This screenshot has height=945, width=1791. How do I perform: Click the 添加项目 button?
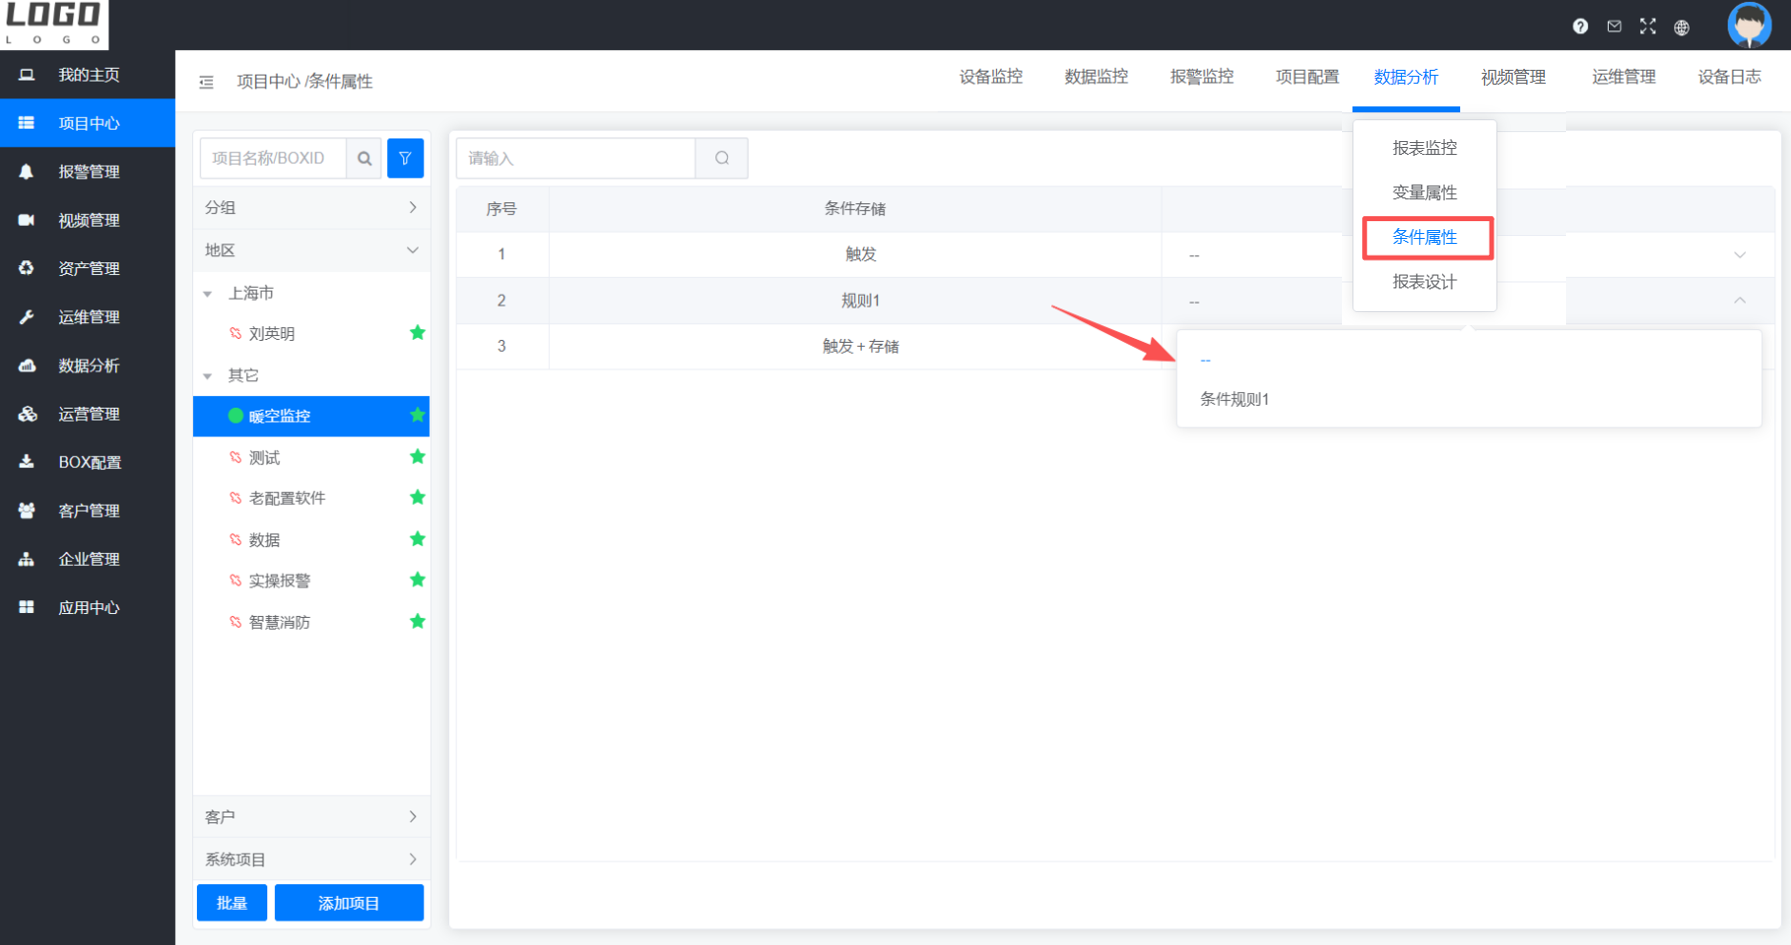[349, 903]
